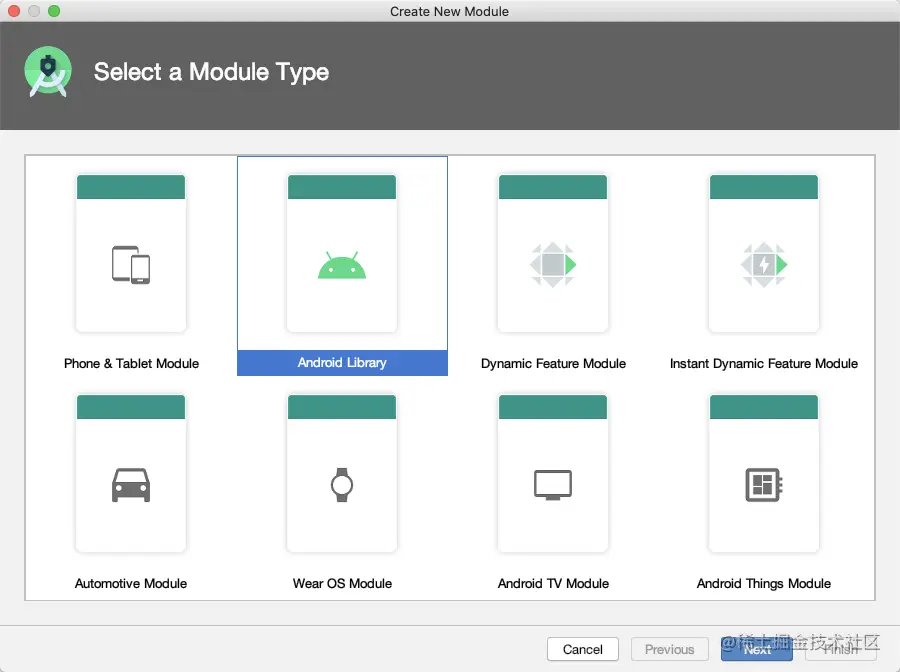The width and height of the screenshot is (900, 672).
Task: Click the Phone & Tablet Module label
Action: 131,363
